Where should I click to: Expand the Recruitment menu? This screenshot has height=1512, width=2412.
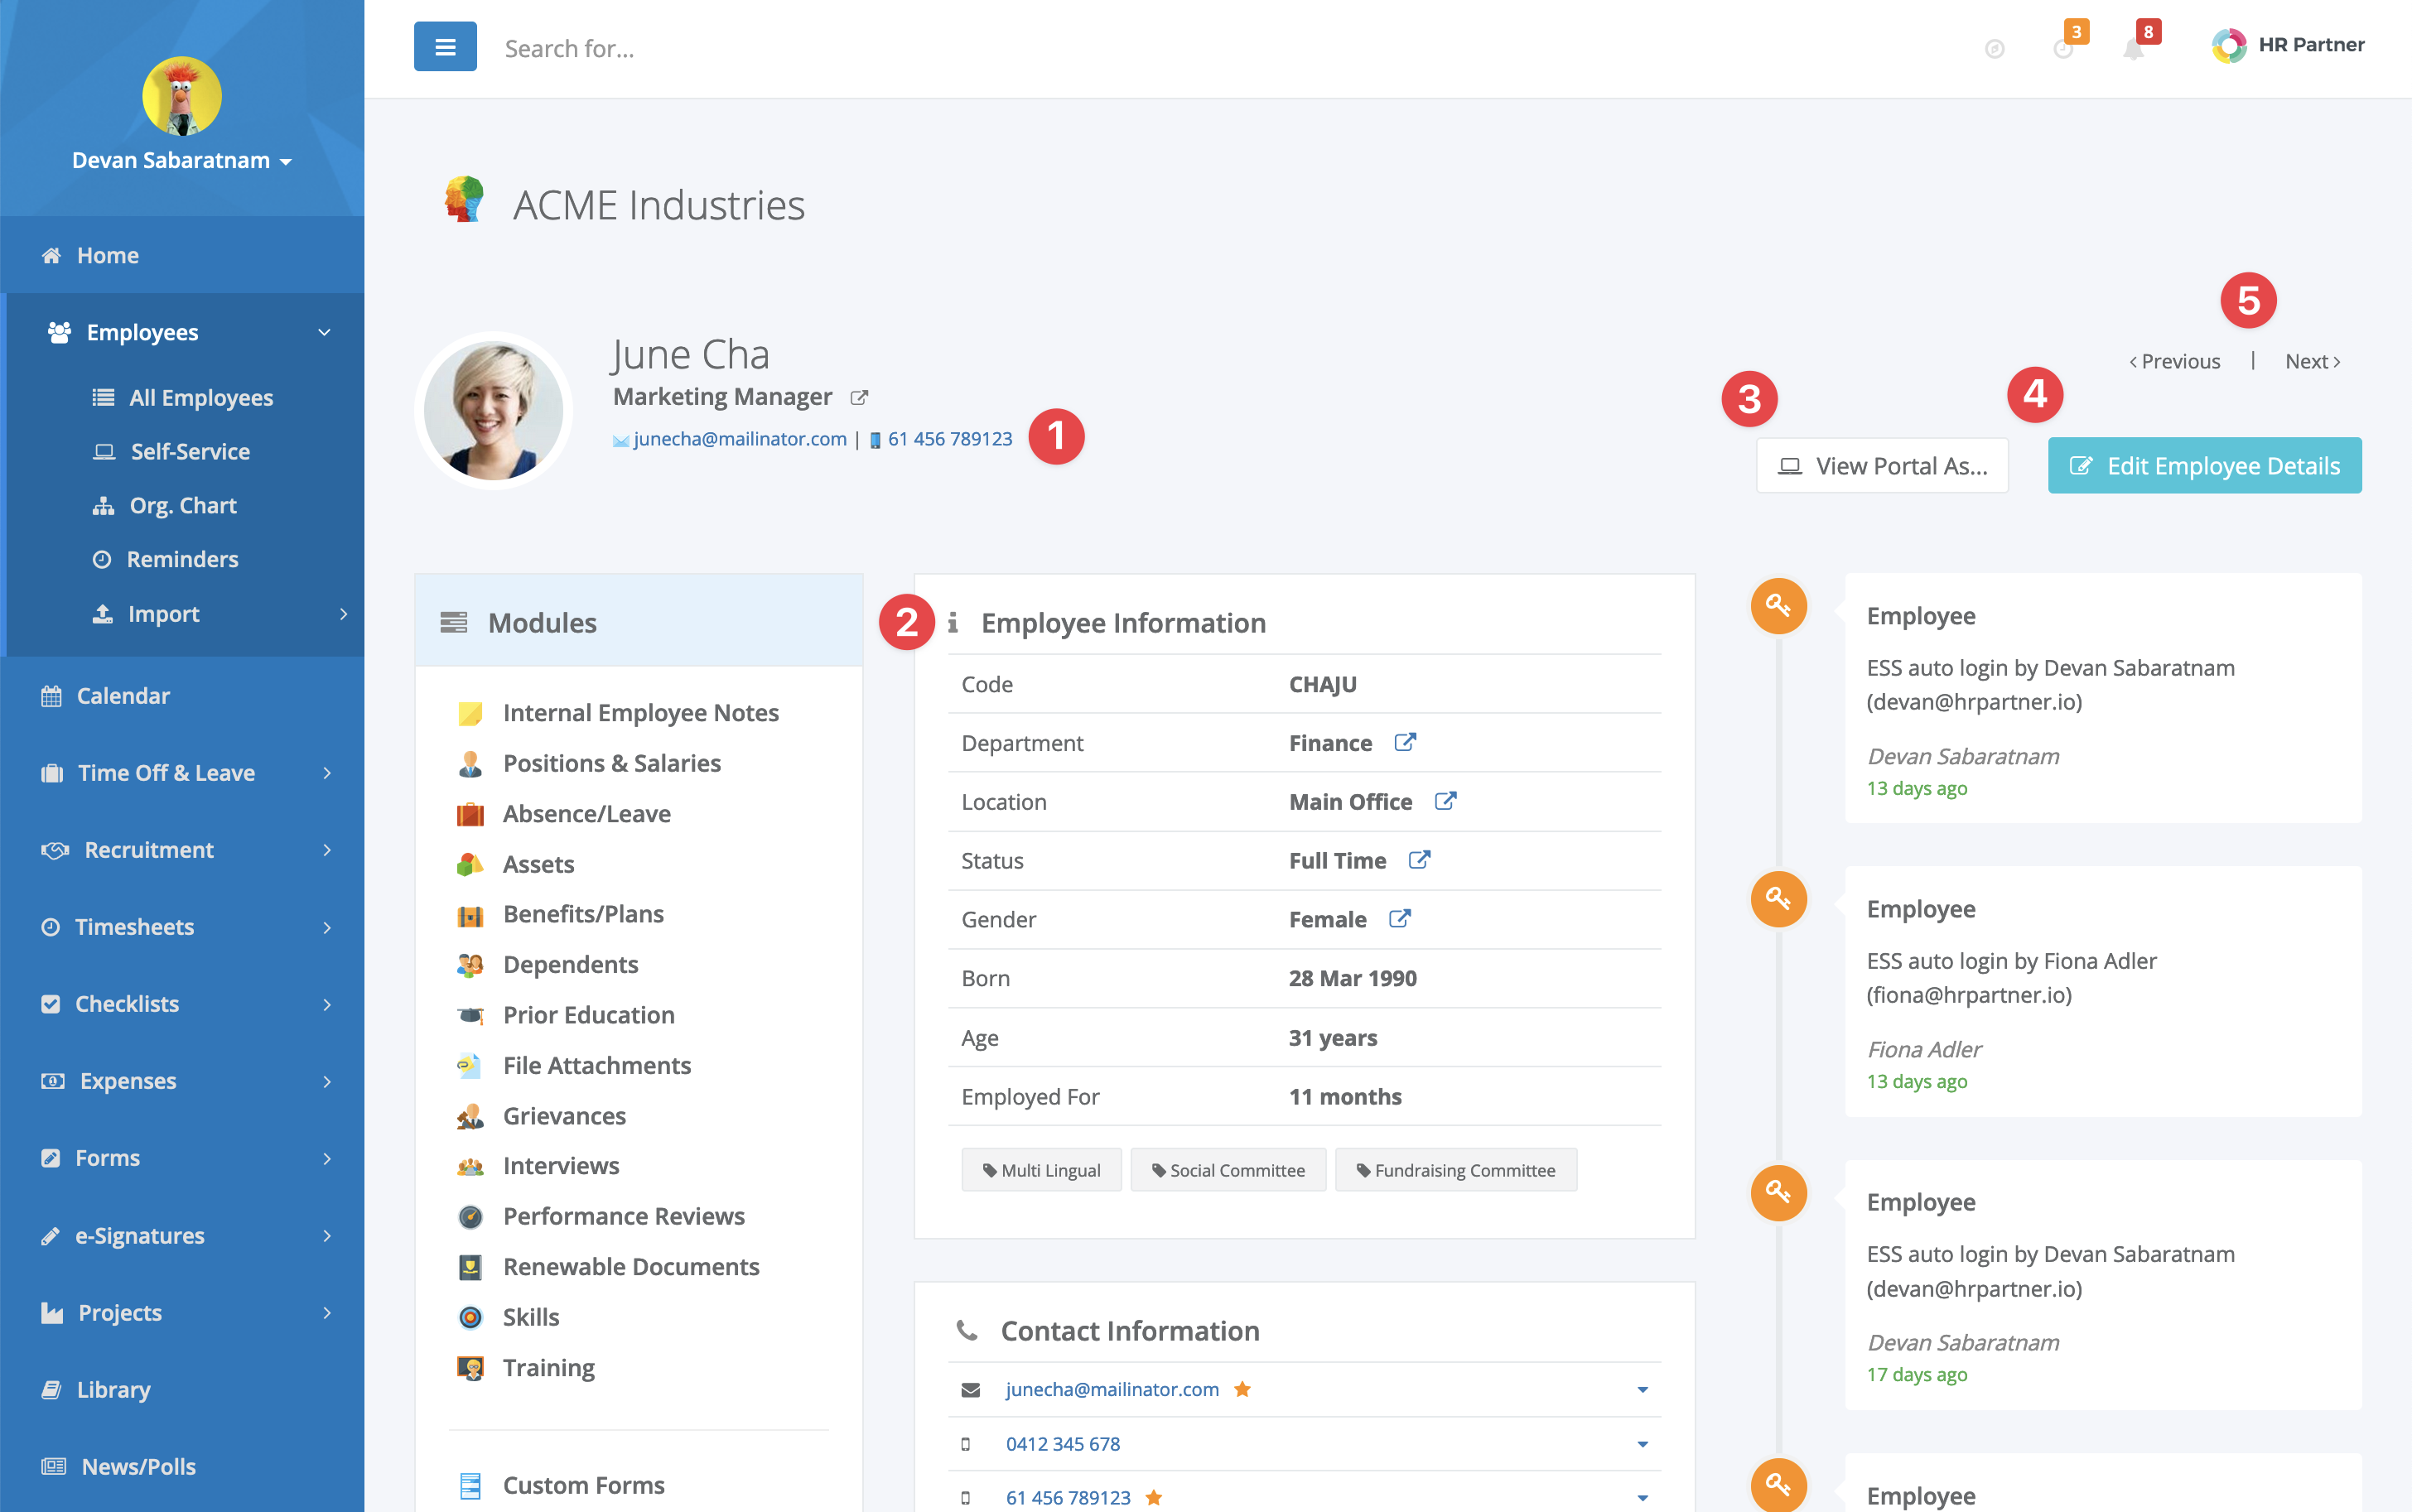pos(327,850)
